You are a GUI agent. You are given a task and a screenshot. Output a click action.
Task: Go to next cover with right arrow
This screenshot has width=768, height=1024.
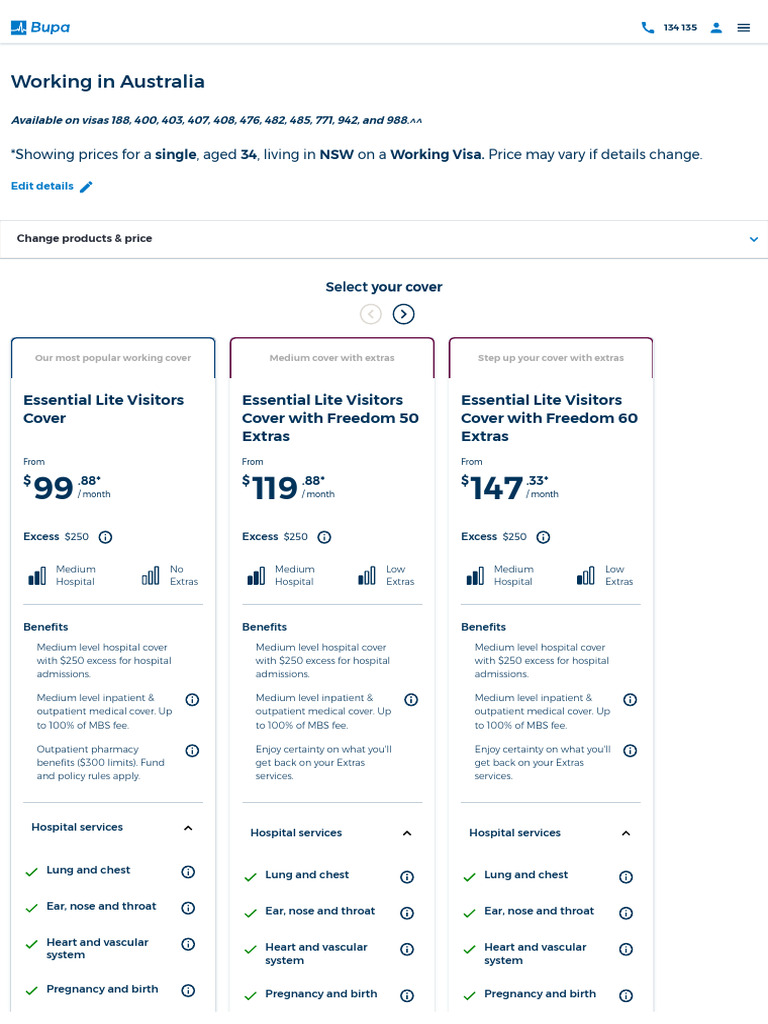[x=404, y=314]
